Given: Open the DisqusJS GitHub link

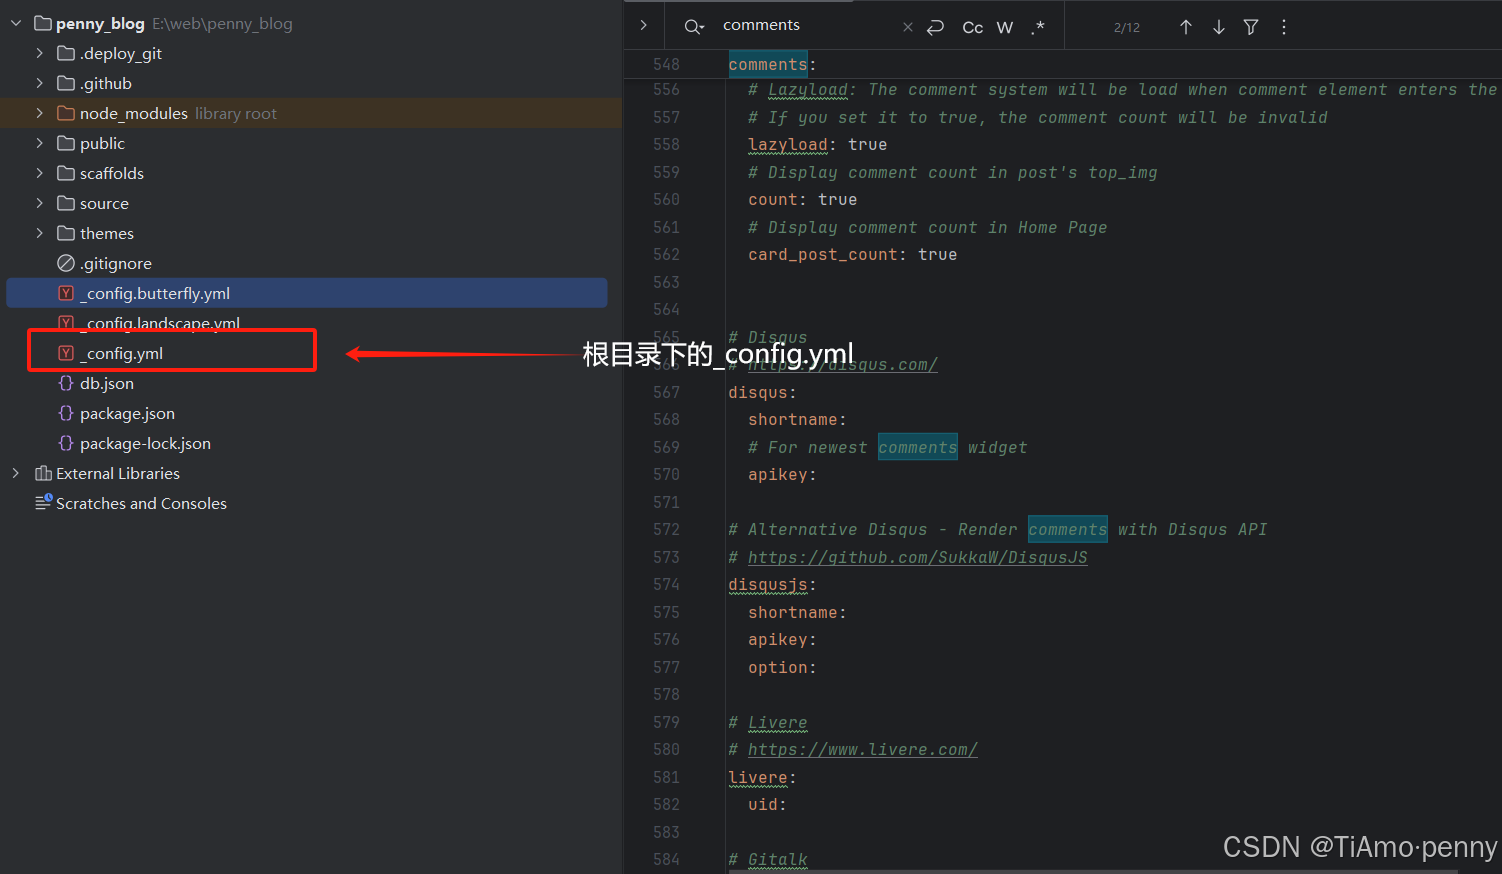Looking at the screenshot, I should click(917, 557).
